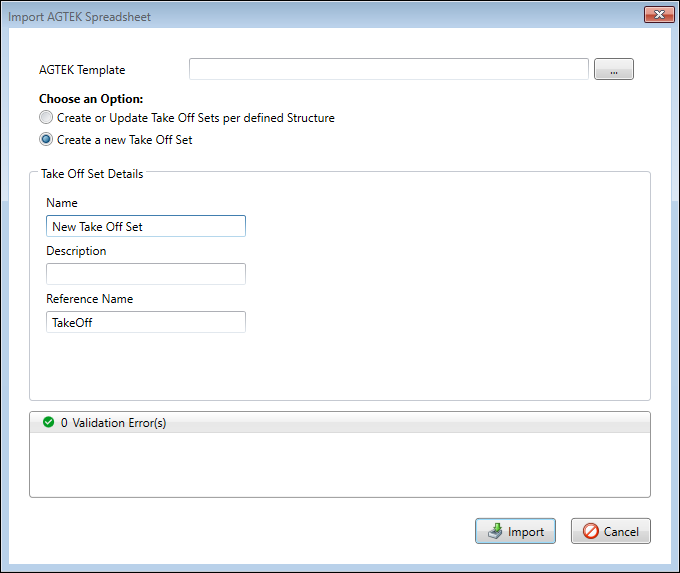Open the file browser with the ellipsis button
The width and height of the screenshot is (680, 573).
(614, 69)
